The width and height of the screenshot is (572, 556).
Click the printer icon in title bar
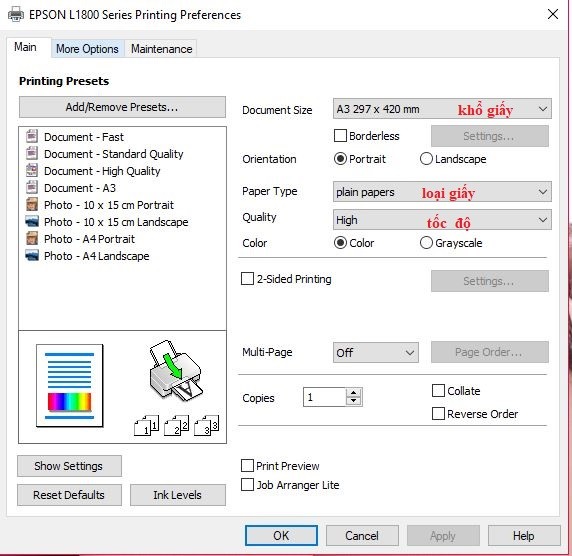point(16,15)
